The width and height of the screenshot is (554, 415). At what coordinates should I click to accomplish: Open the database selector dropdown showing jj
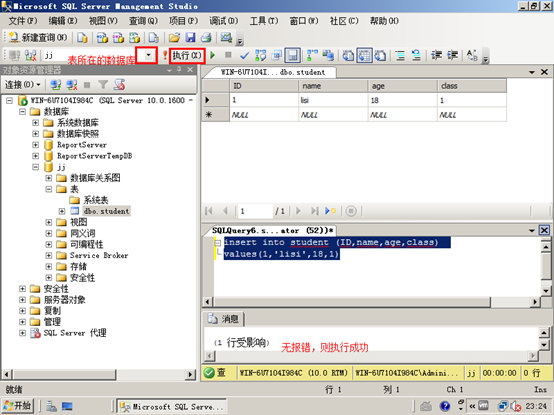[x=148, y=55]
